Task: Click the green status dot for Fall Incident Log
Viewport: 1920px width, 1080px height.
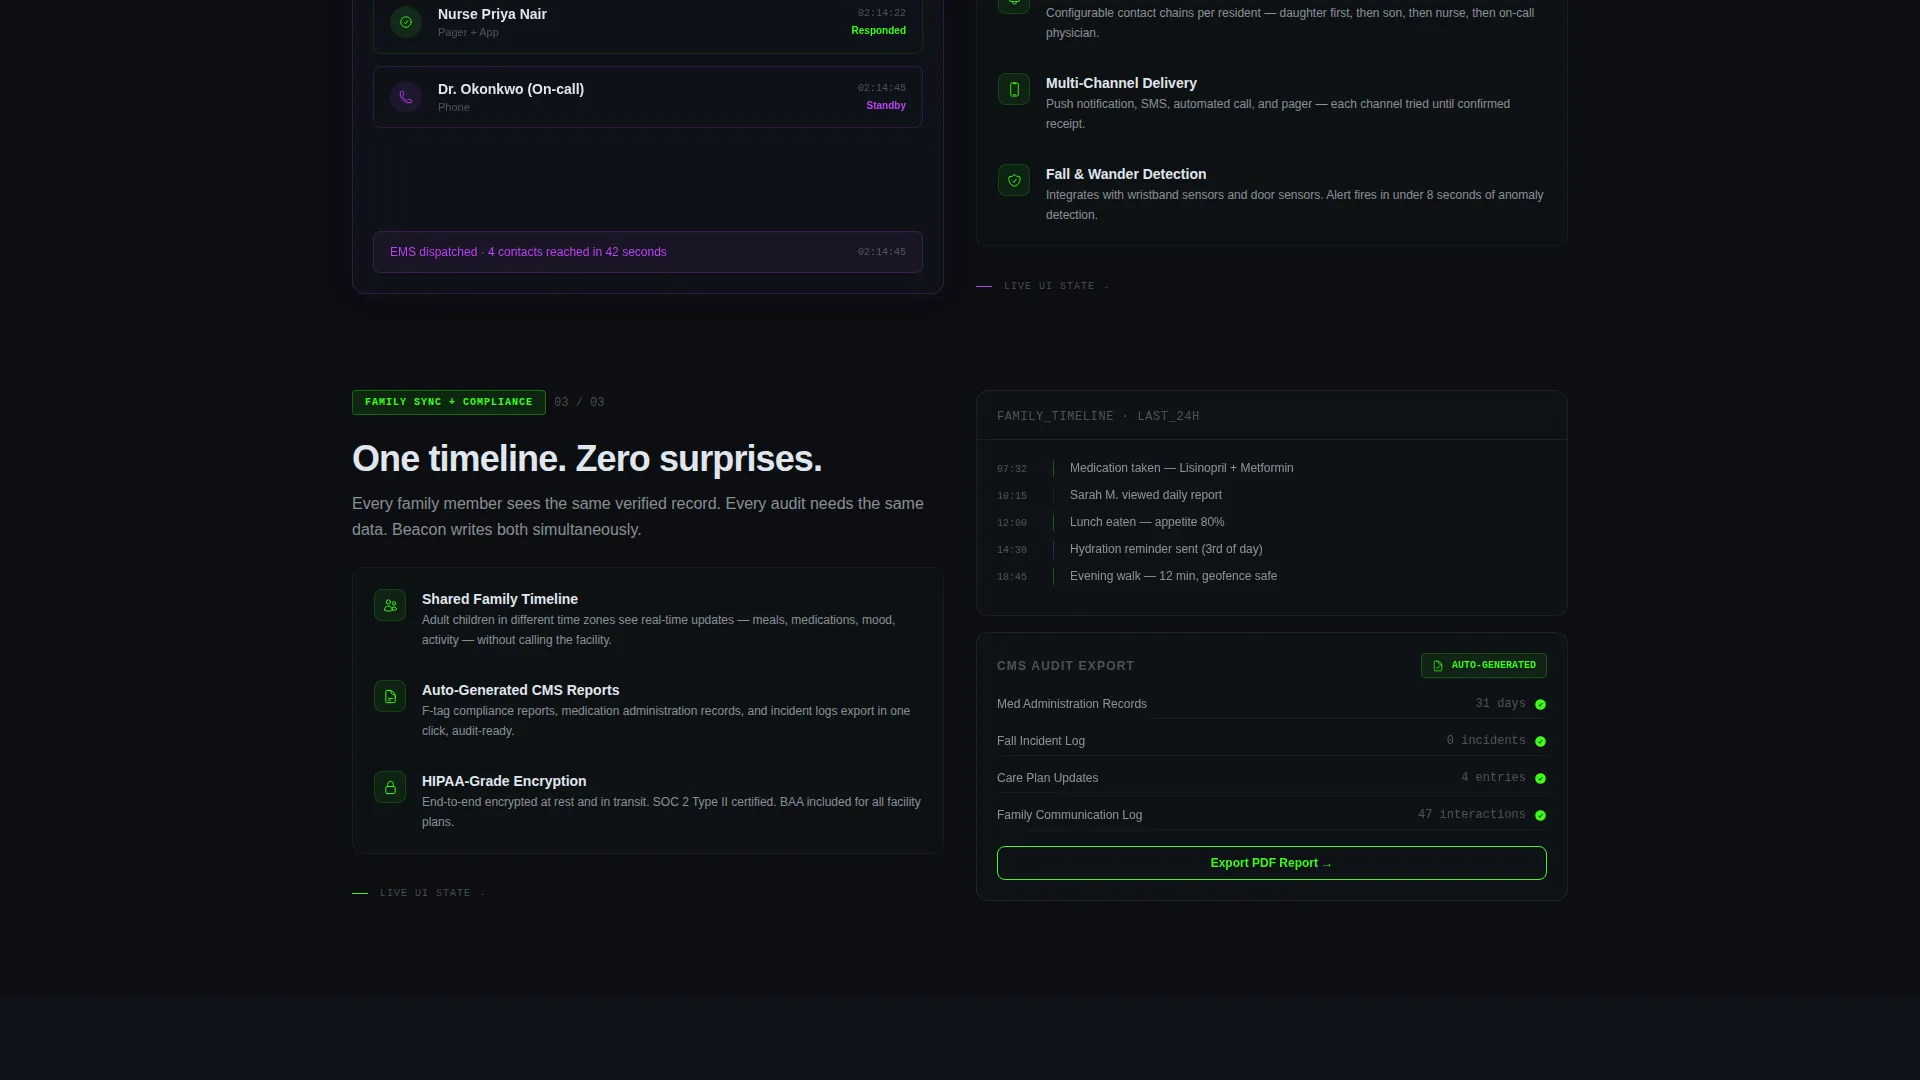Action: [x=1540, y=741]
